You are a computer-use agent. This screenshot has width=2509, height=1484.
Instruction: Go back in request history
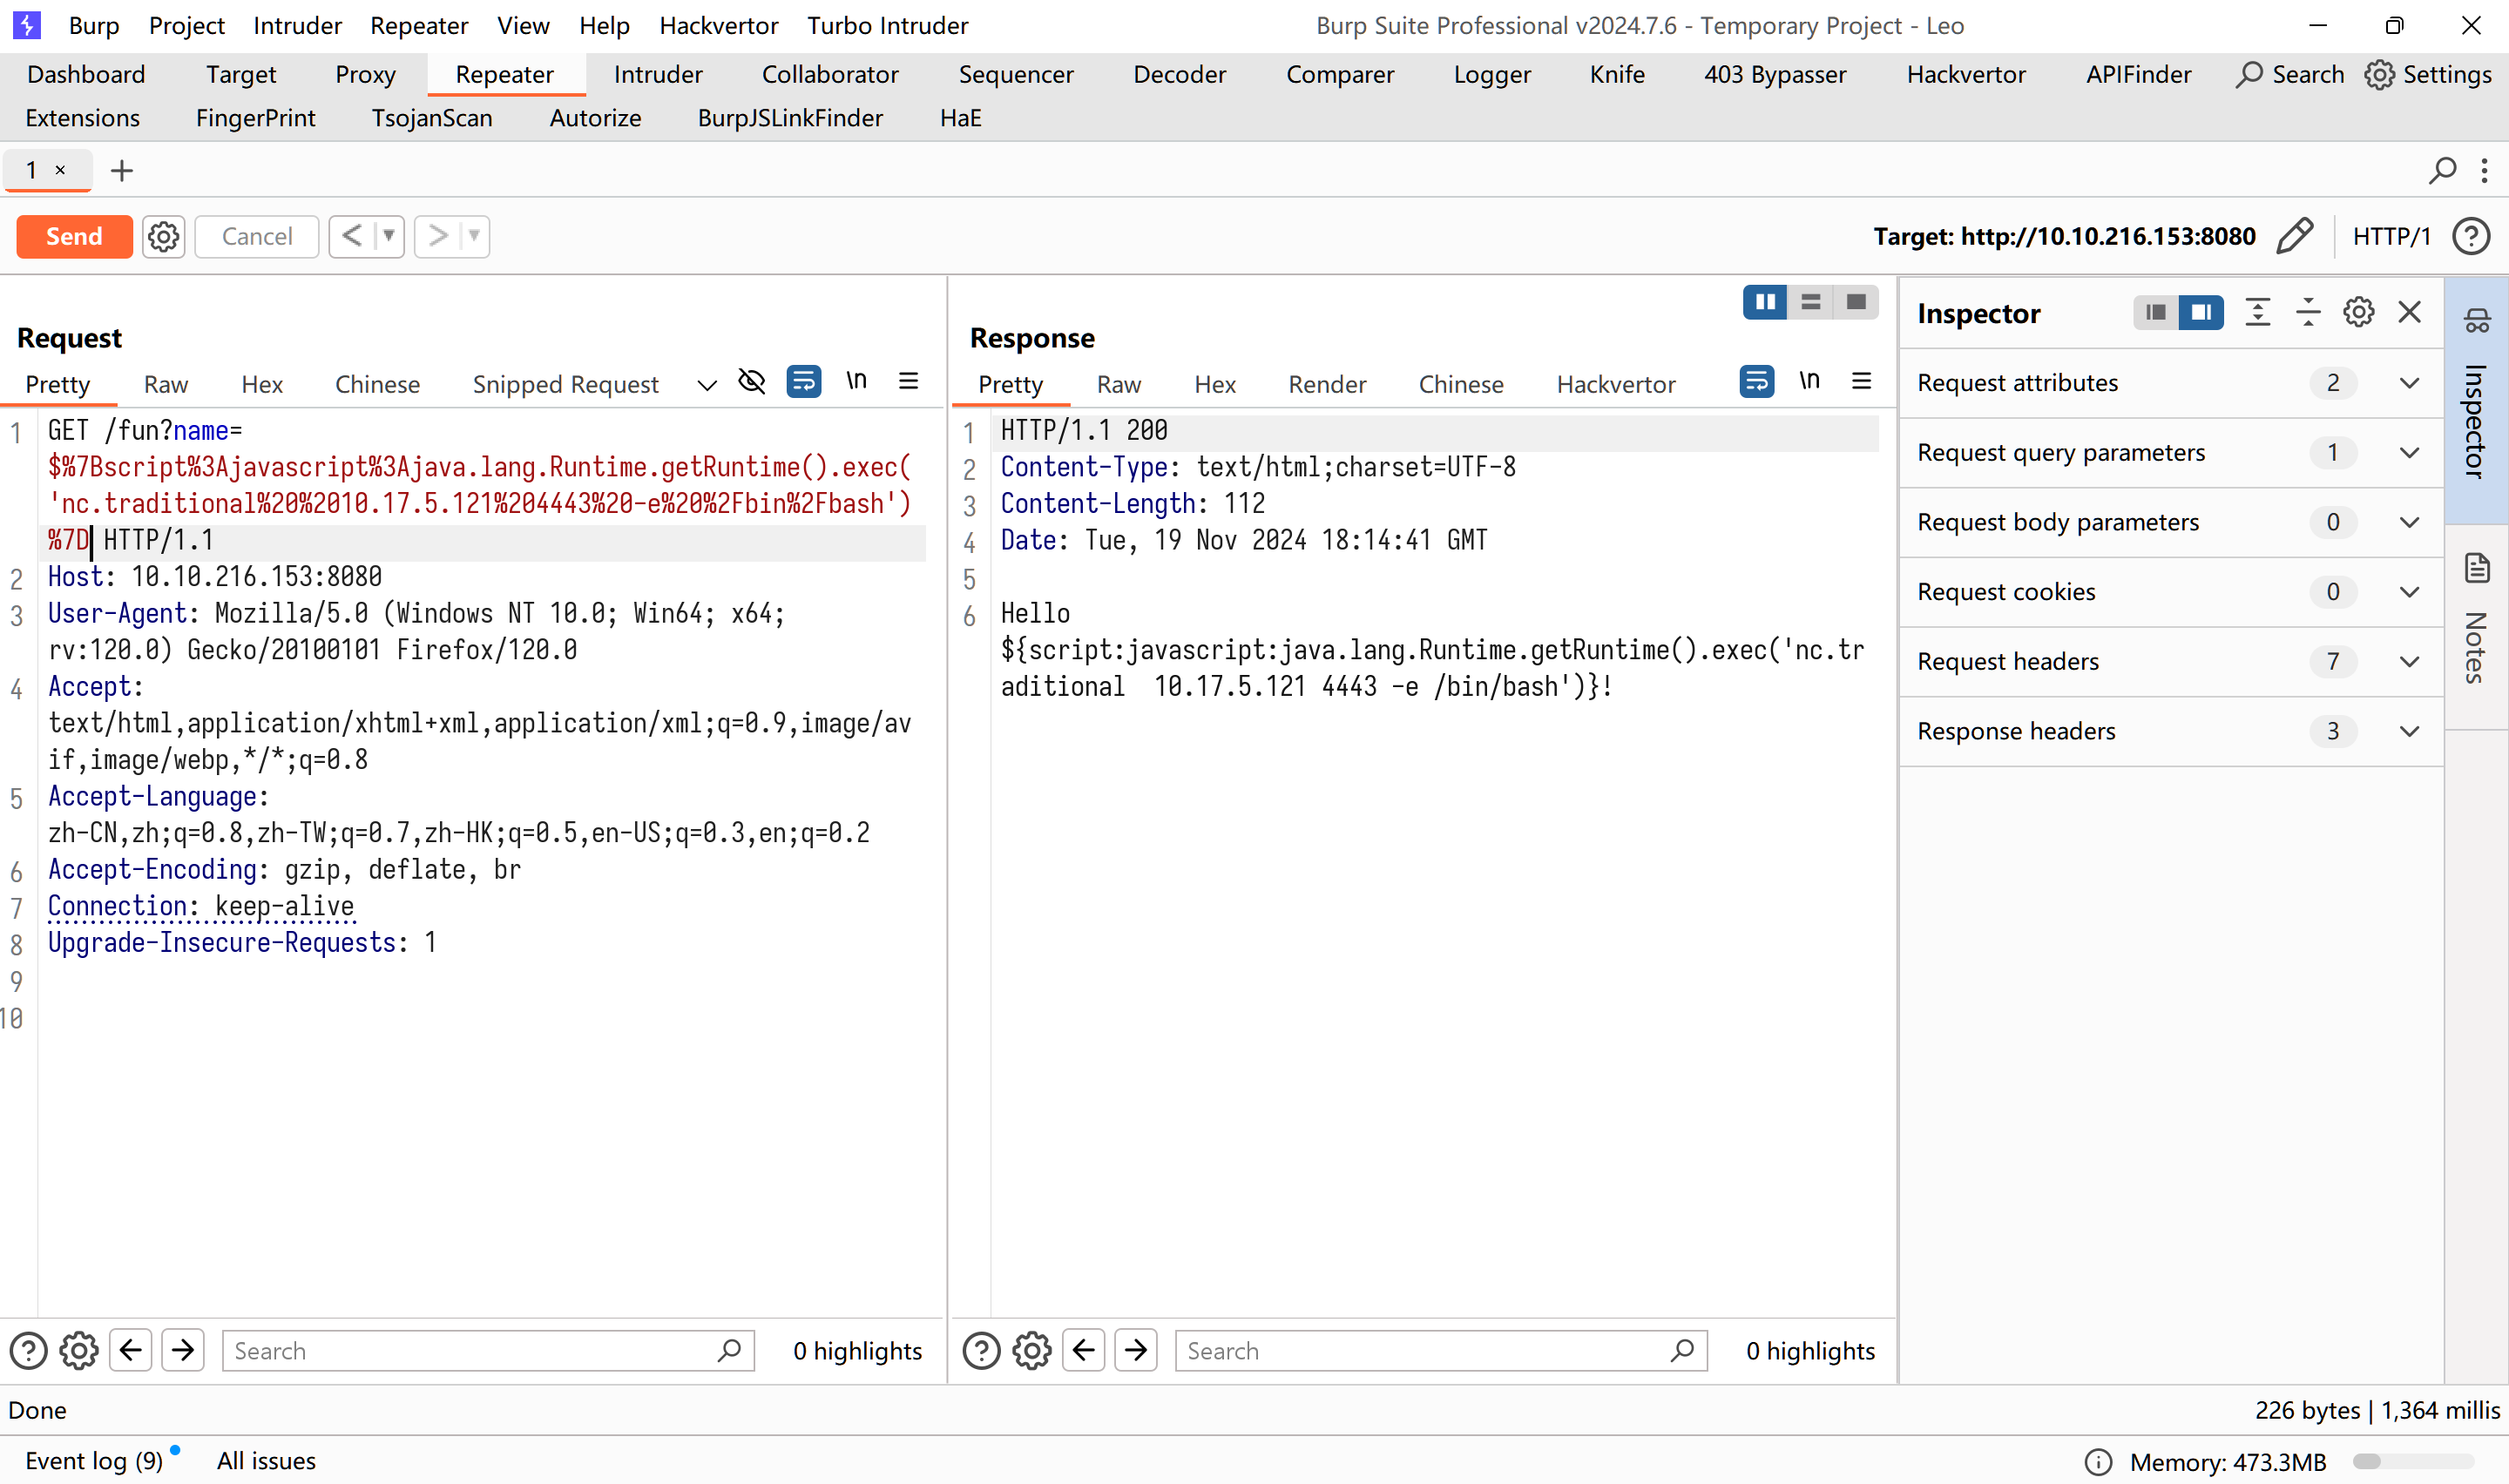[x=352, y=237]
